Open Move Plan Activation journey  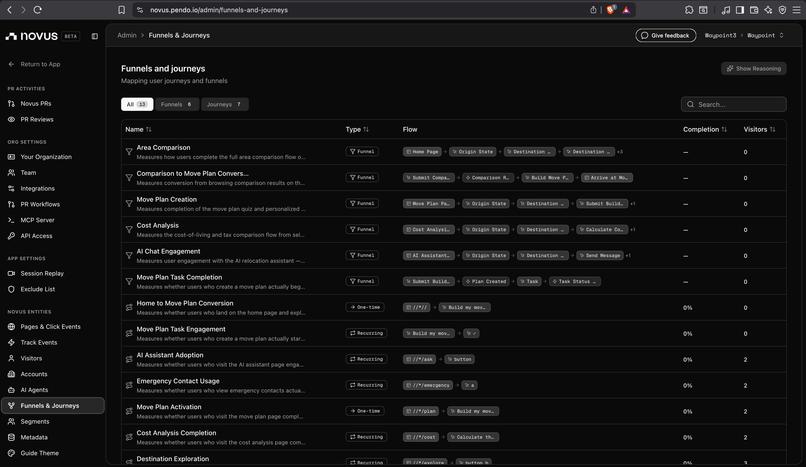coord(453,412)
